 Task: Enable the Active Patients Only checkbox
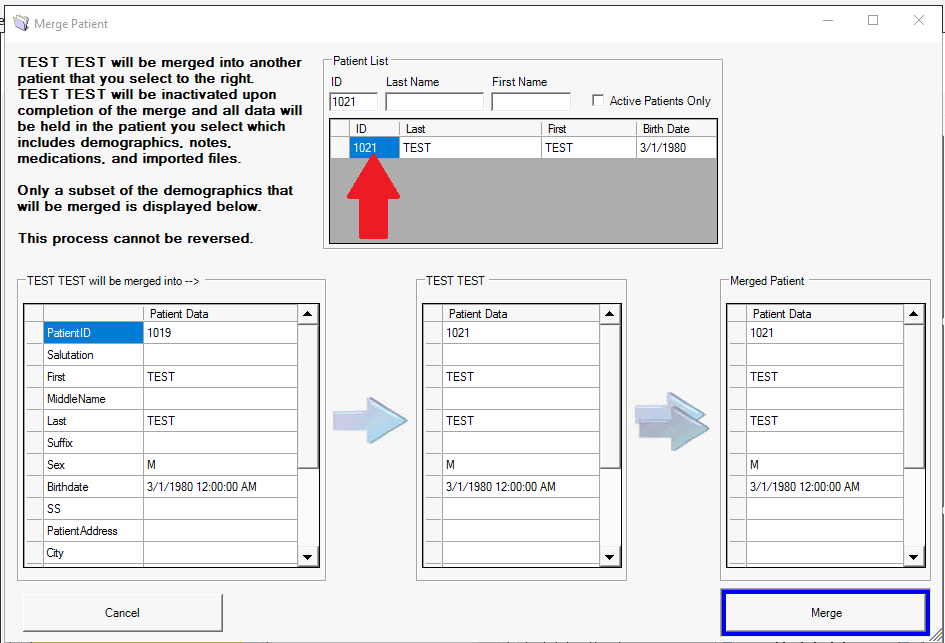[x=598, y=100]
